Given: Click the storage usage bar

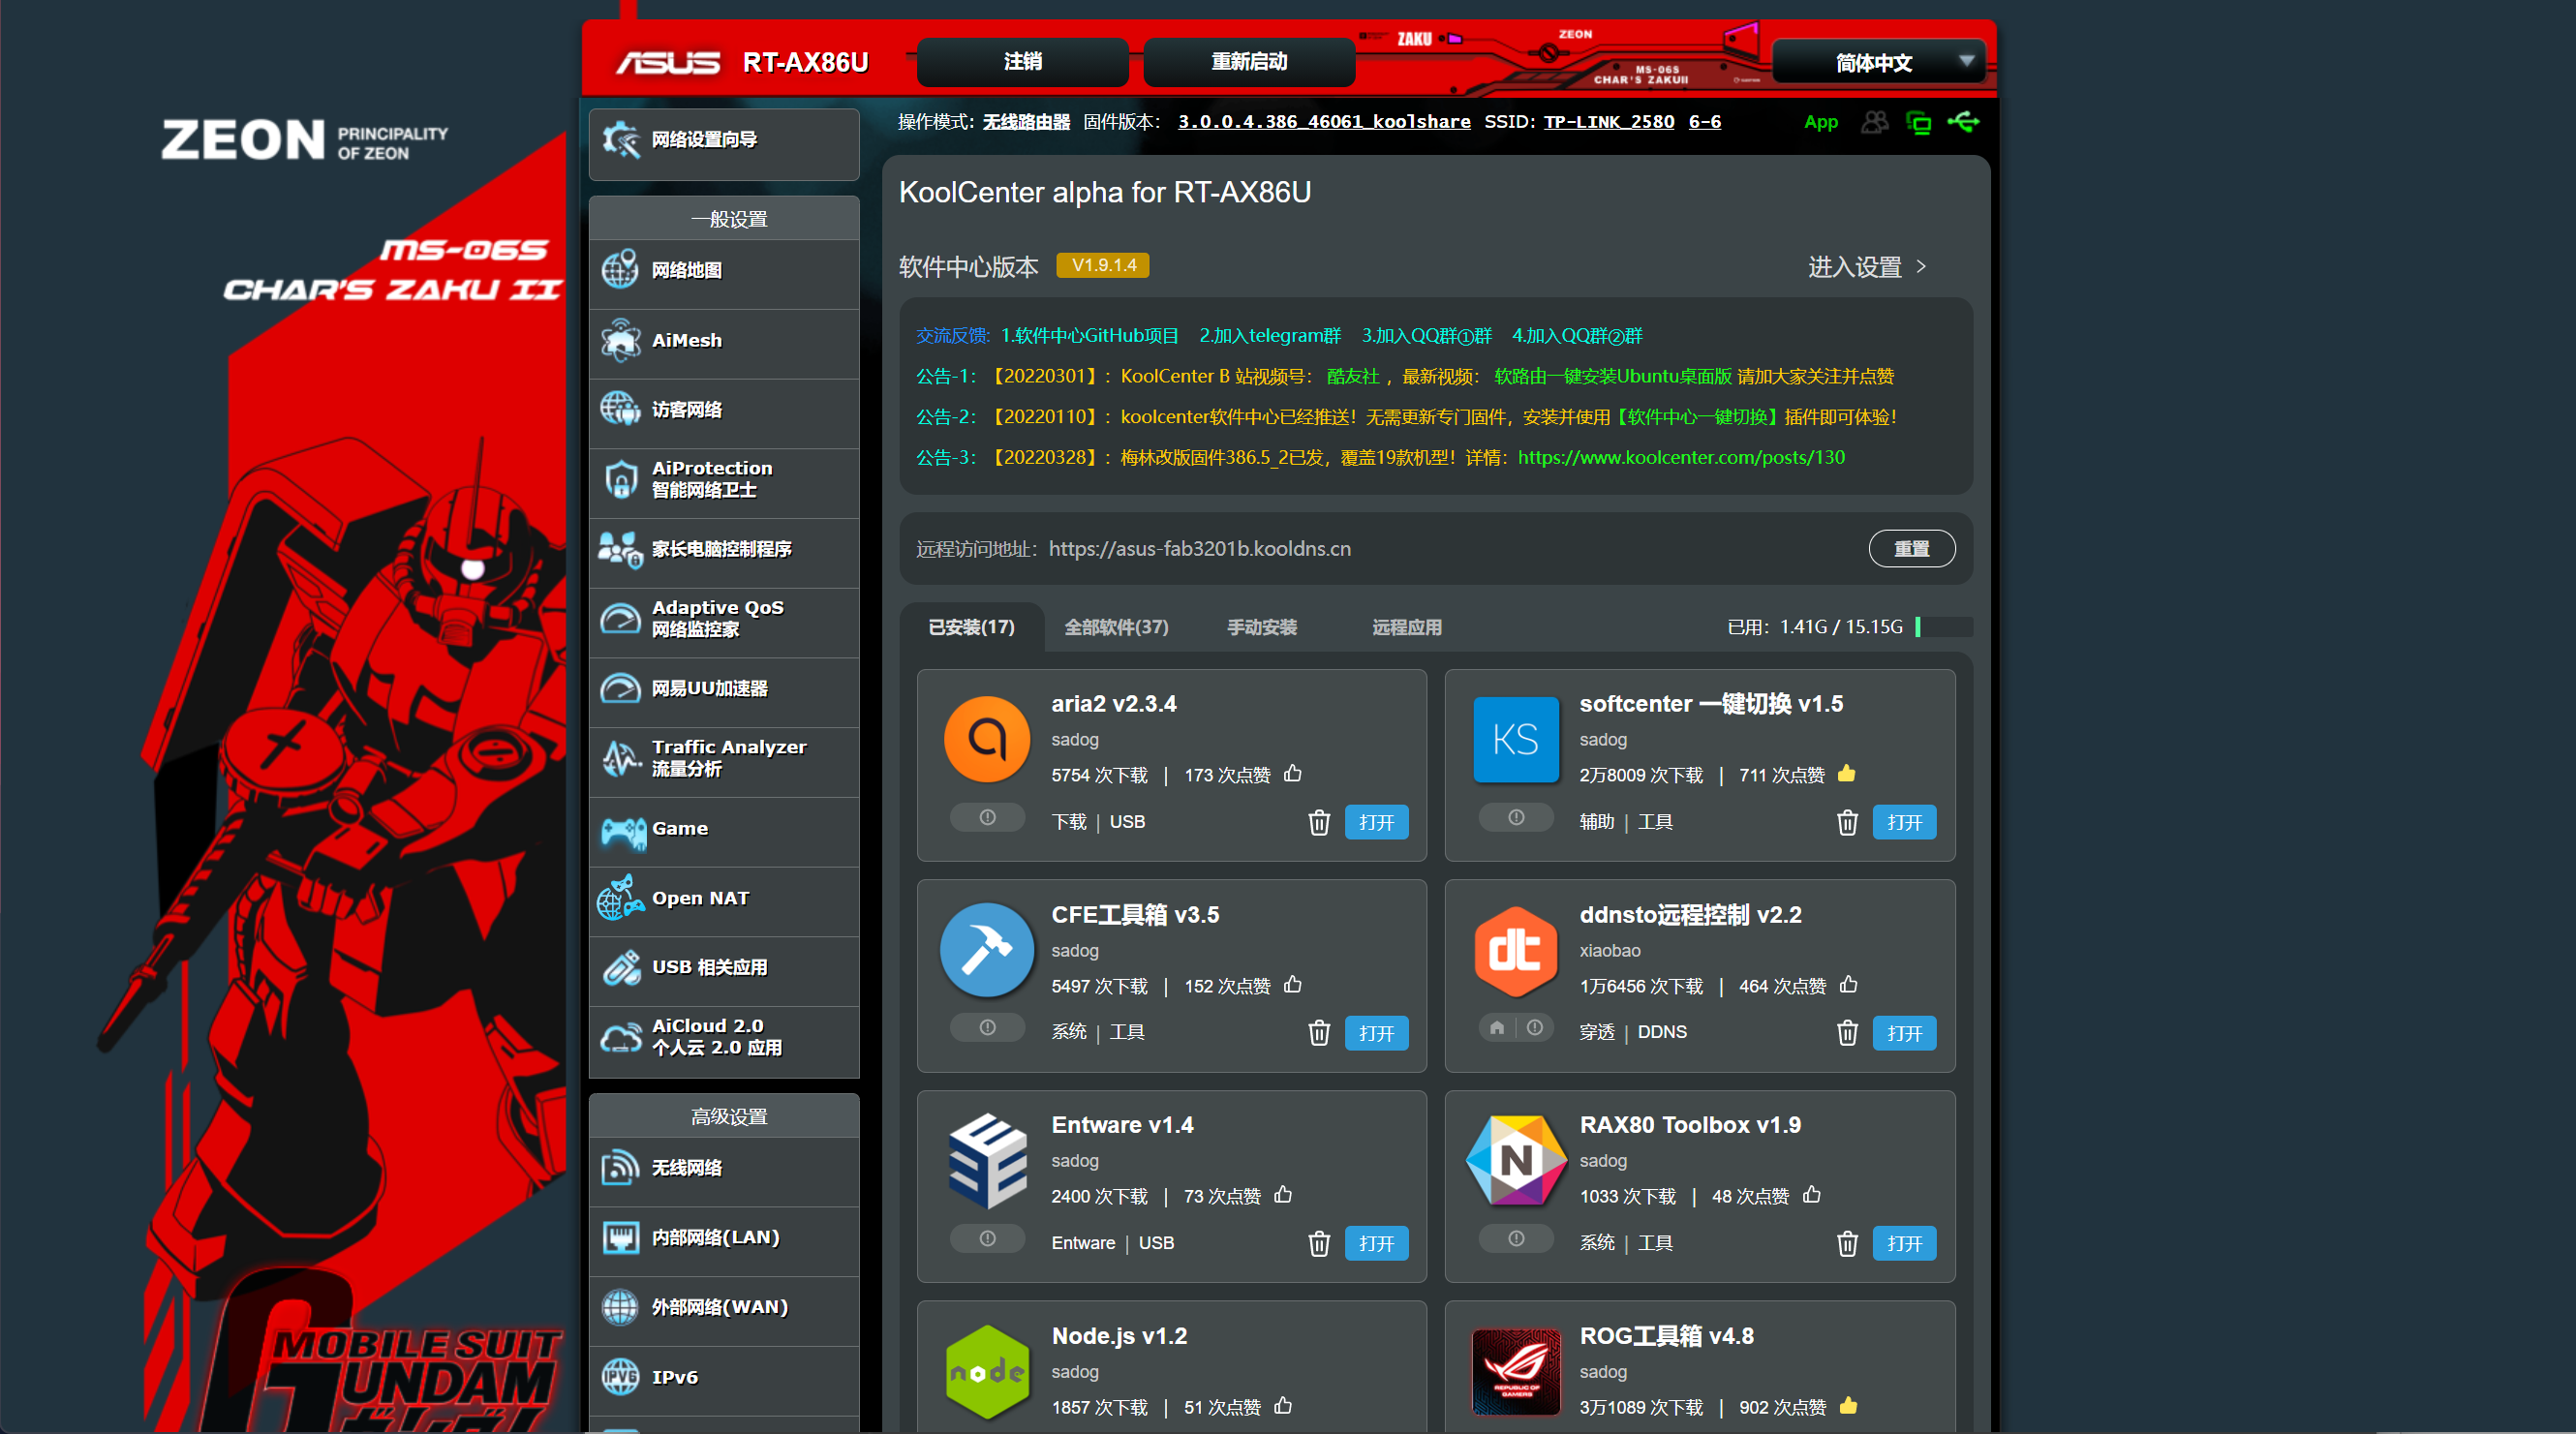Looking at the screenshot, I should point(1944,627).
